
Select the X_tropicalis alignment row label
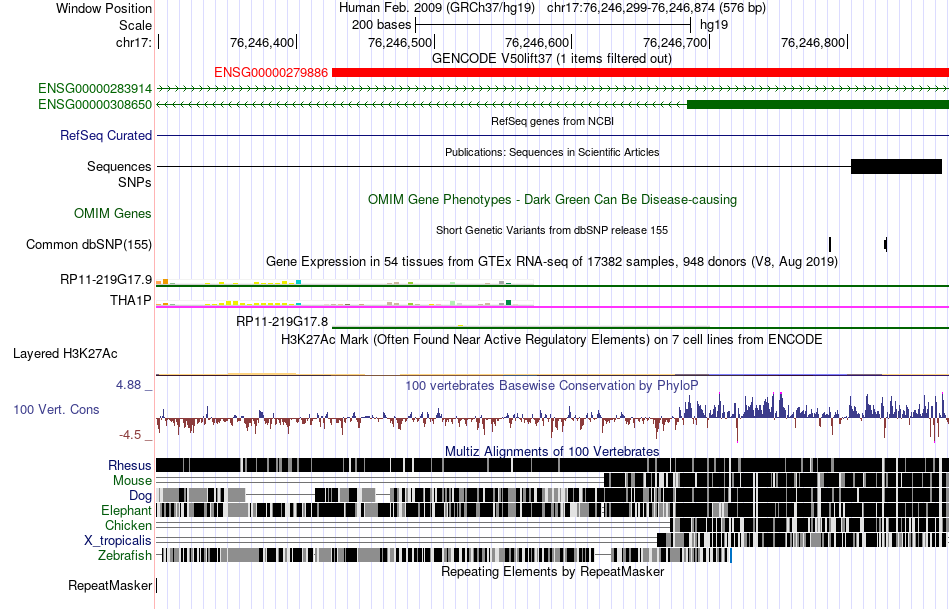click(x=118, y=541)
